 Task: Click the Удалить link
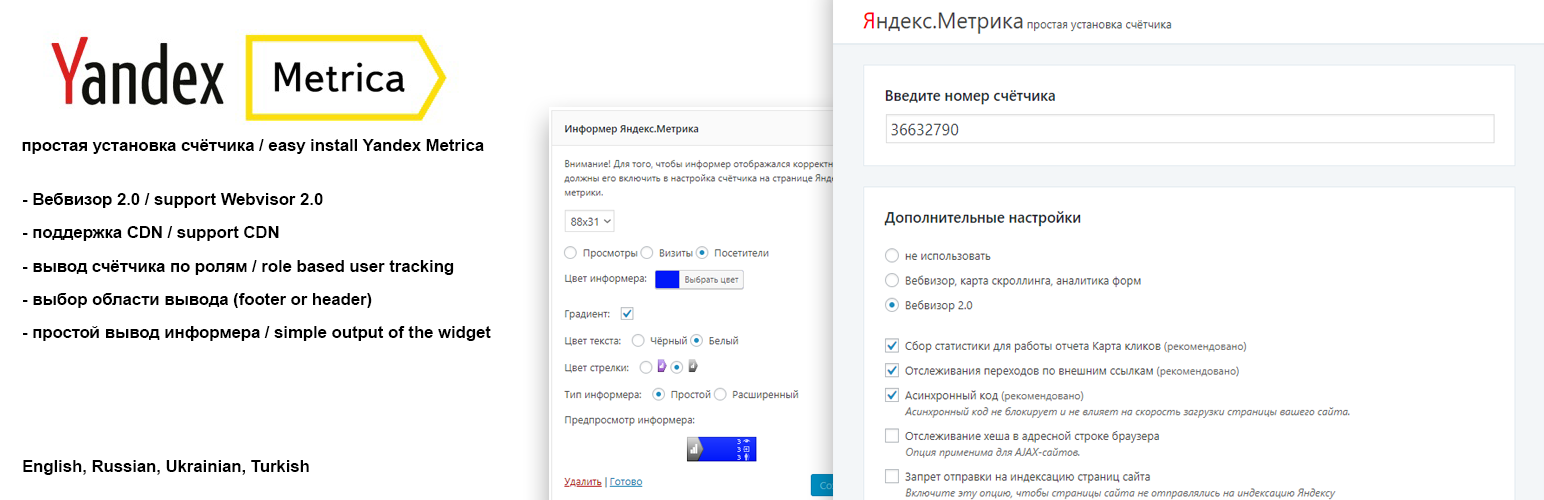click(583, 482)
